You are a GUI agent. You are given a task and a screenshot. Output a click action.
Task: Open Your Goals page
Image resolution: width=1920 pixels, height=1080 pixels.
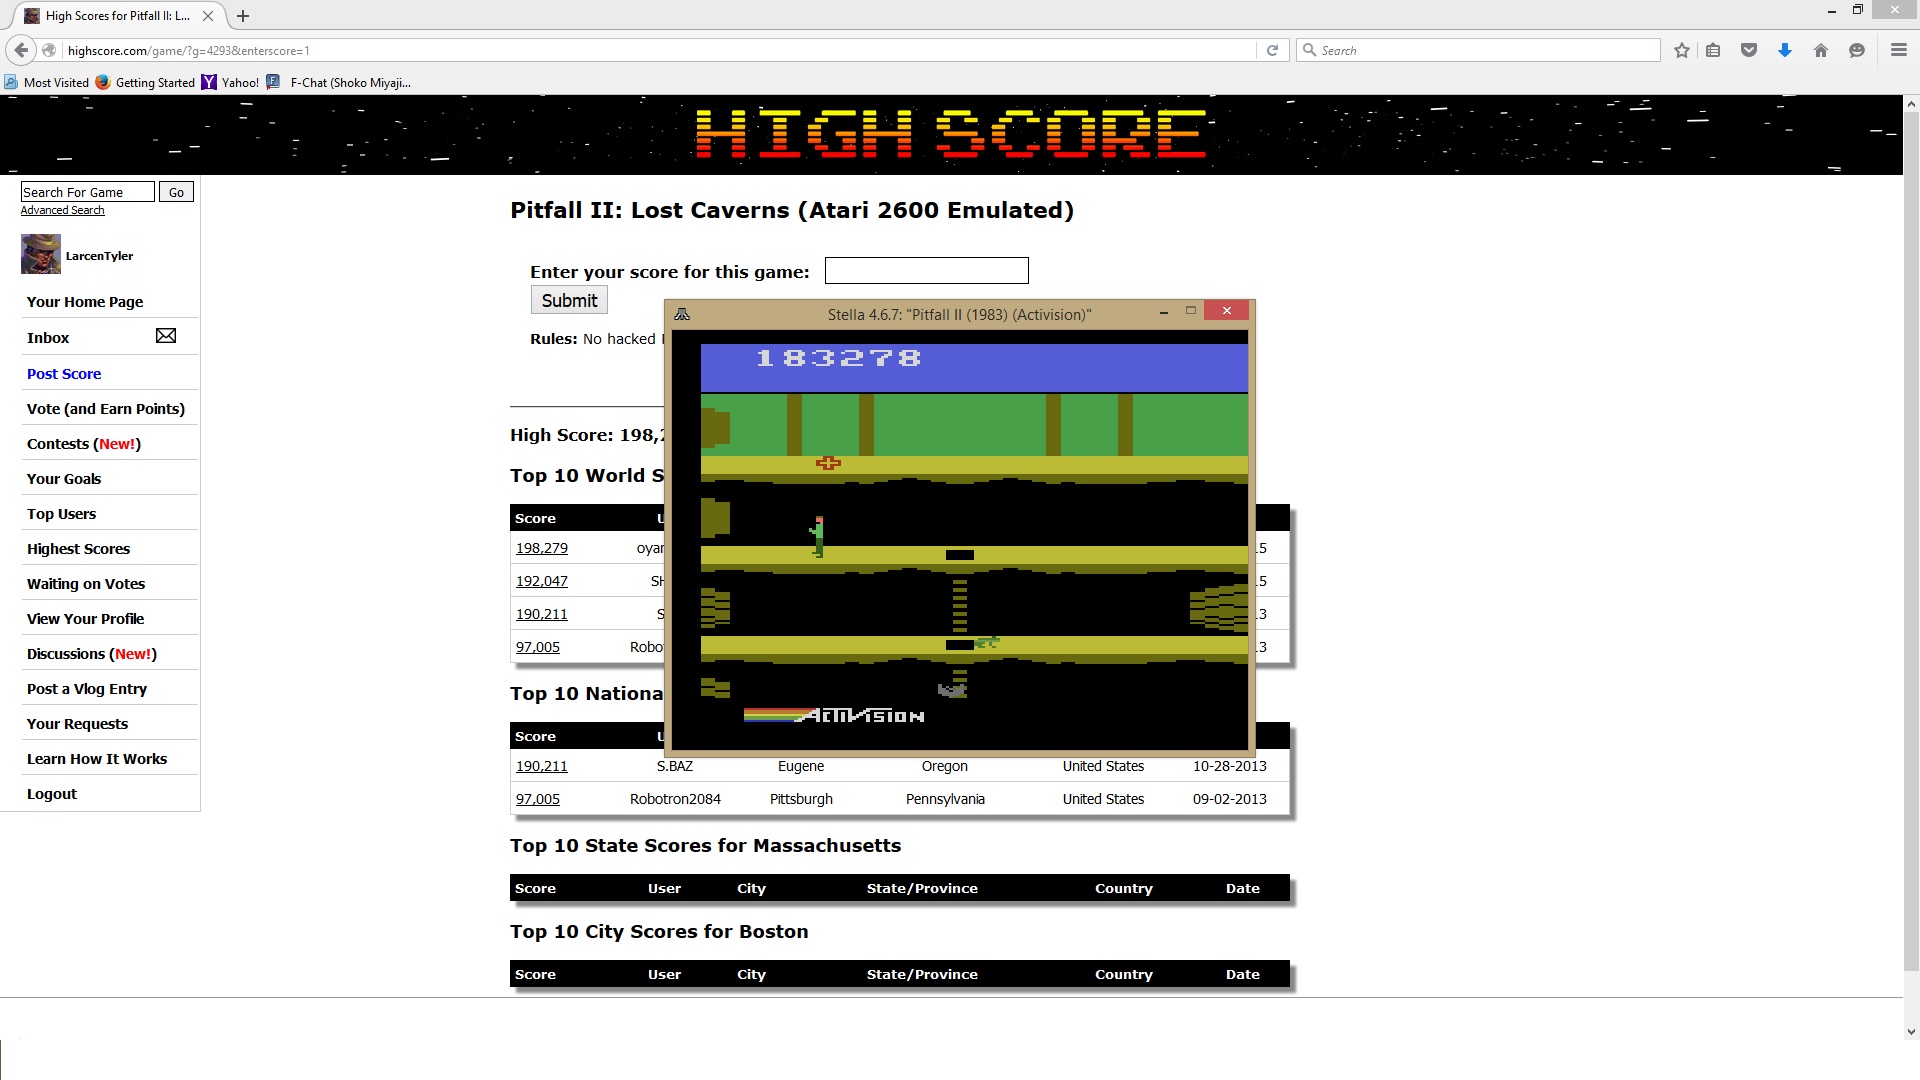64,479
